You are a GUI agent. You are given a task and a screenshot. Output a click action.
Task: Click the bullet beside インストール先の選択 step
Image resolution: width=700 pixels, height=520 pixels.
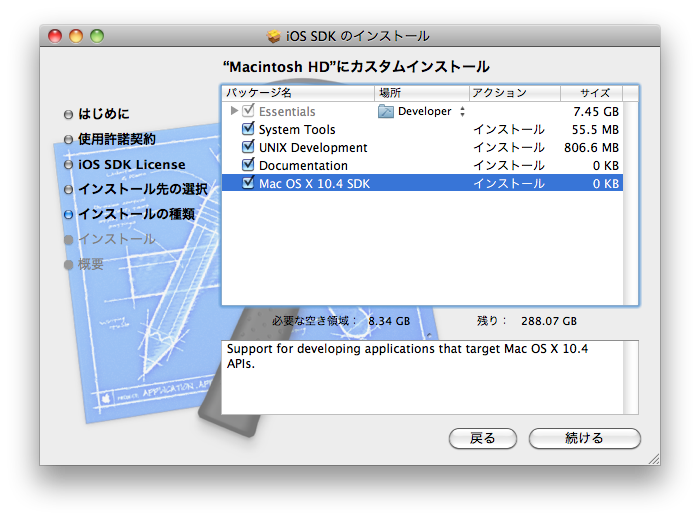click(x=68, y=190)
